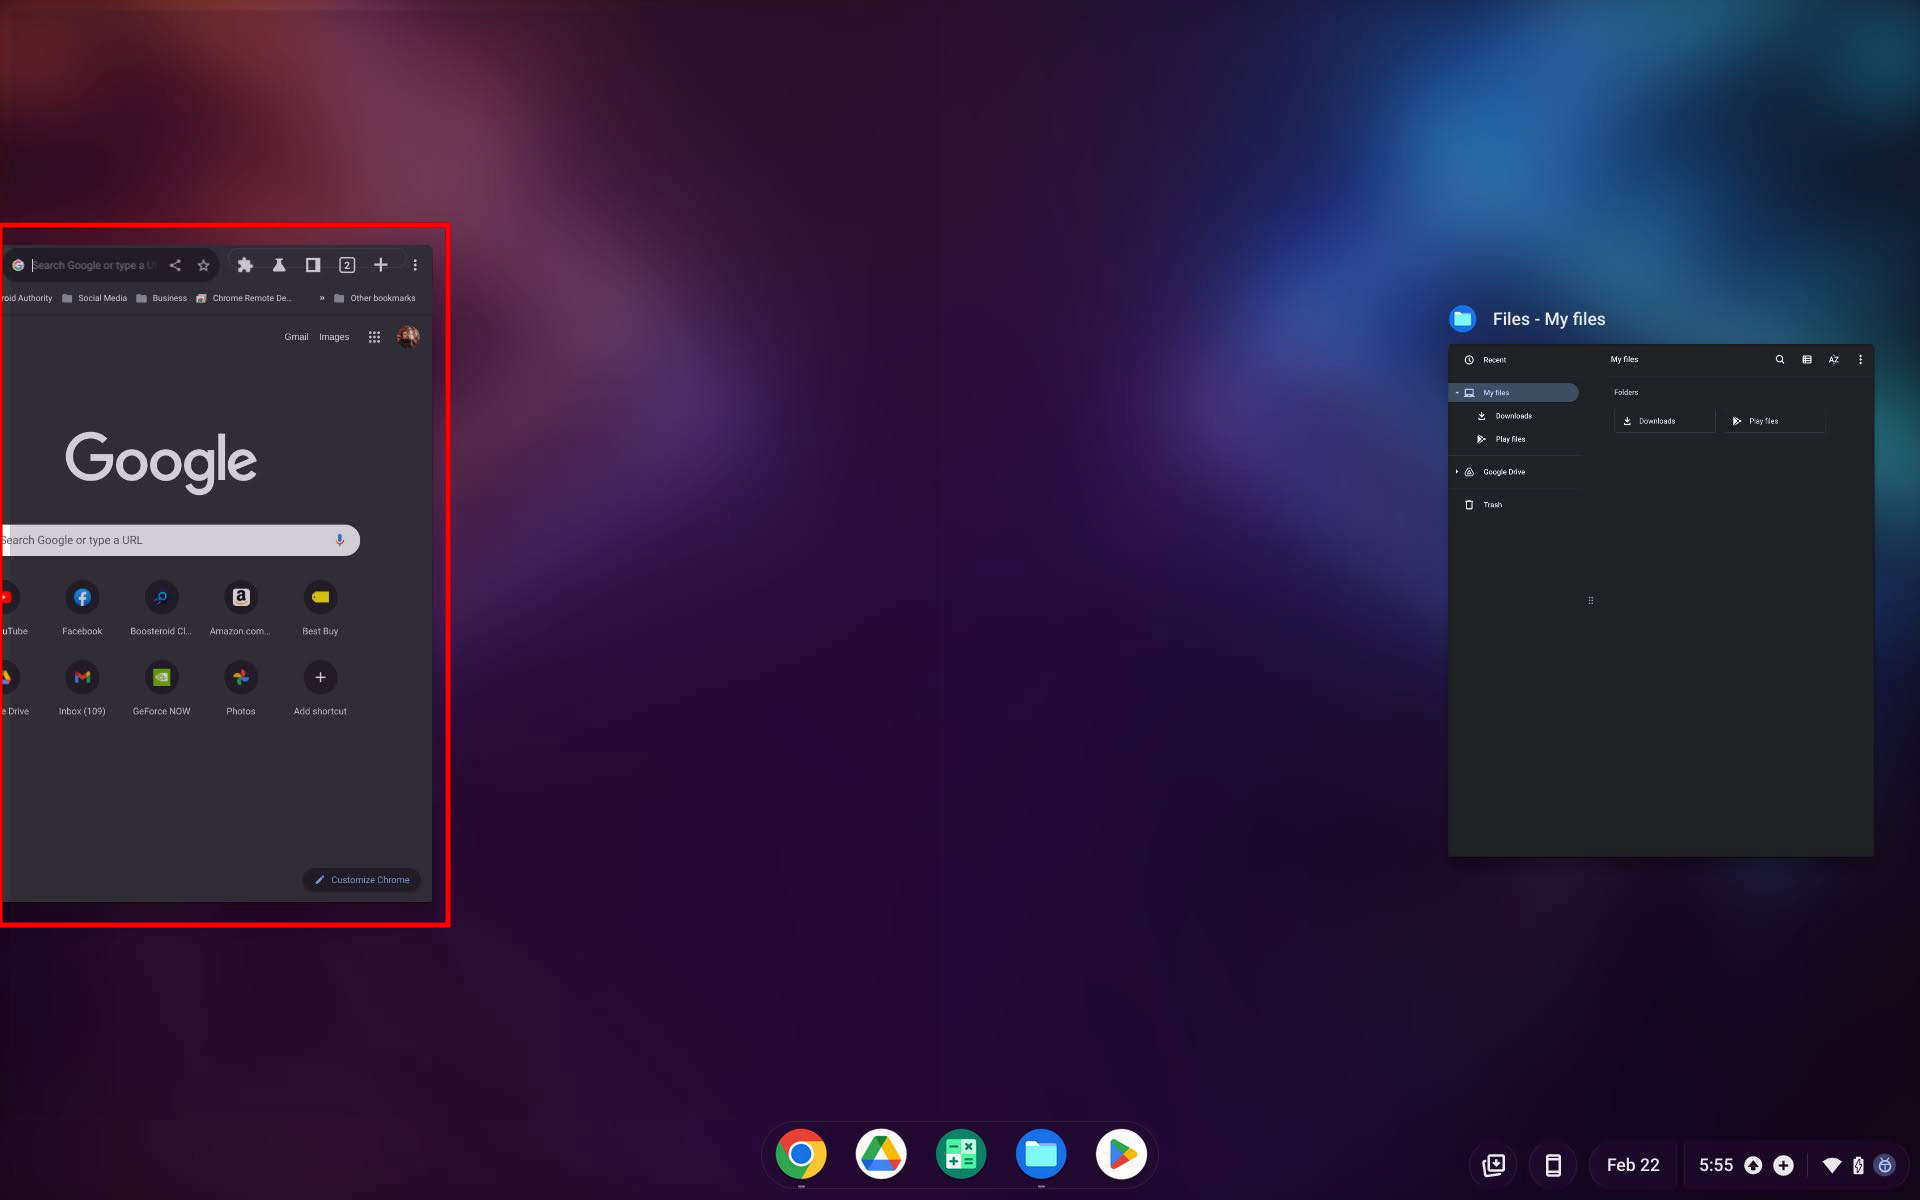Open the tab switcher showing 2 tabs

coord(347,265)
